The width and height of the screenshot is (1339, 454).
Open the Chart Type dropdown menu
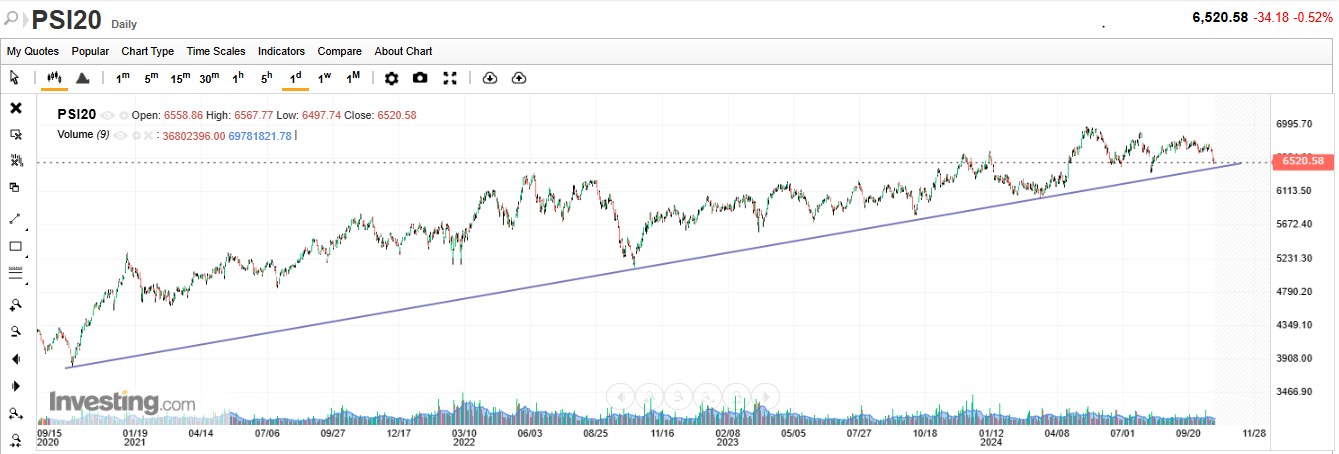coord(147,51)
